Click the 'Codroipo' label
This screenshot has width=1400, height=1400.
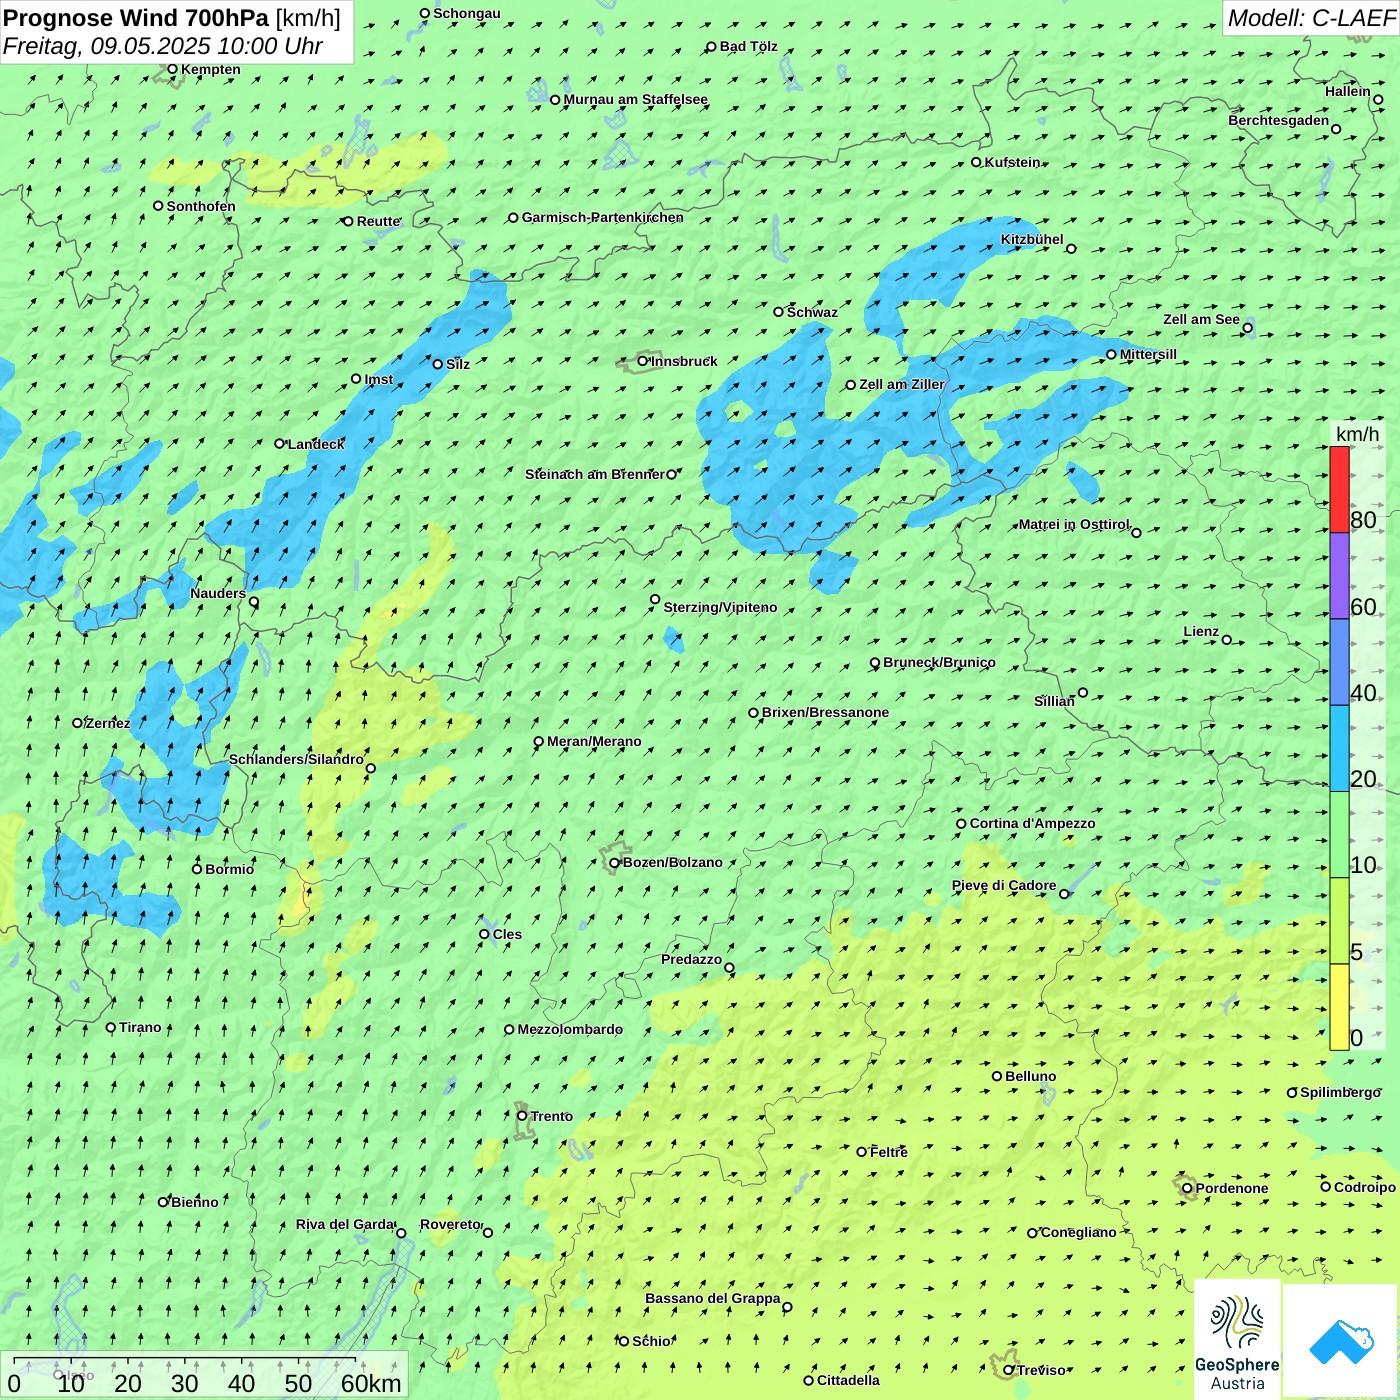click(1365, 1187)
